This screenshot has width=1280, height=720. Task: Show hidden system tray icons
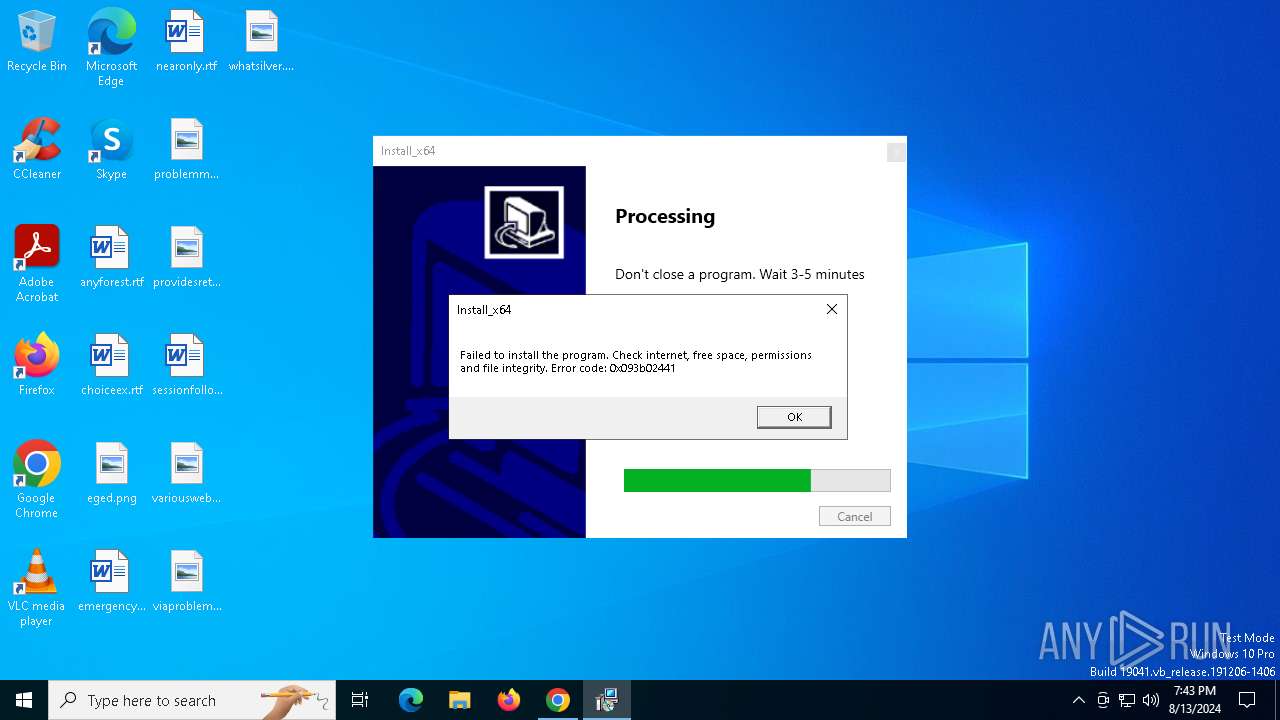pos(1078,700)
